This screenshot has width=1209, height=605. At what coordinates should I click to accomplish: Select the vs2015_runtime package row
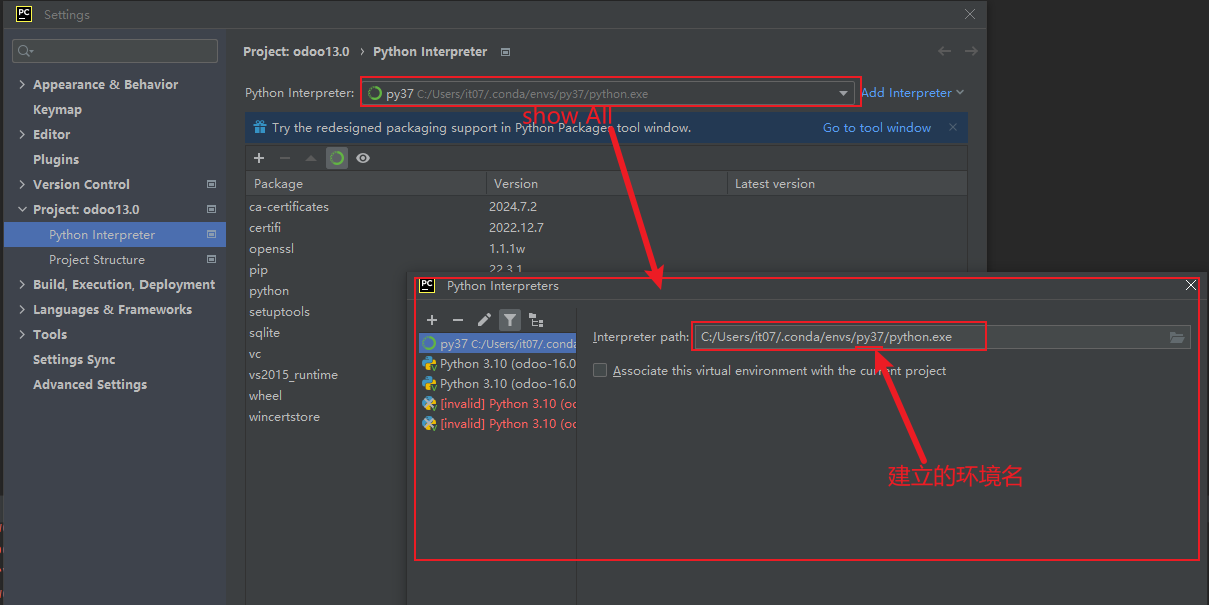(327, 374)
